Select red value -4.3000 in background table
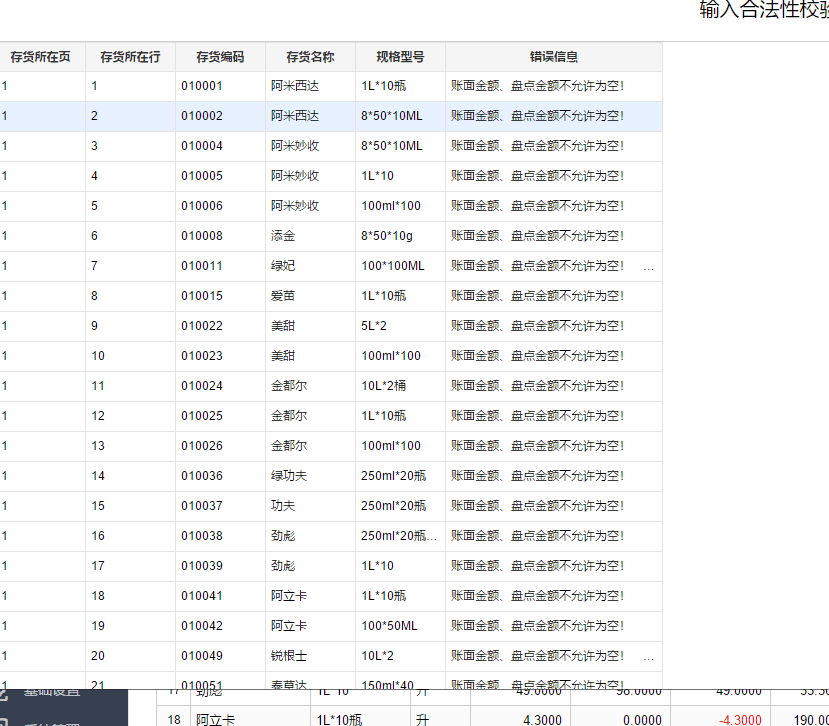The image size is (829, 726). 740,720
